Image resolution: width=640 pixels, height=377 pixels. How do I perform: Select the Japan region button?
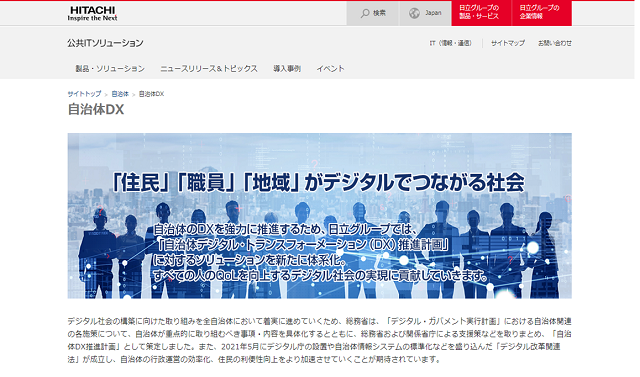425,13
